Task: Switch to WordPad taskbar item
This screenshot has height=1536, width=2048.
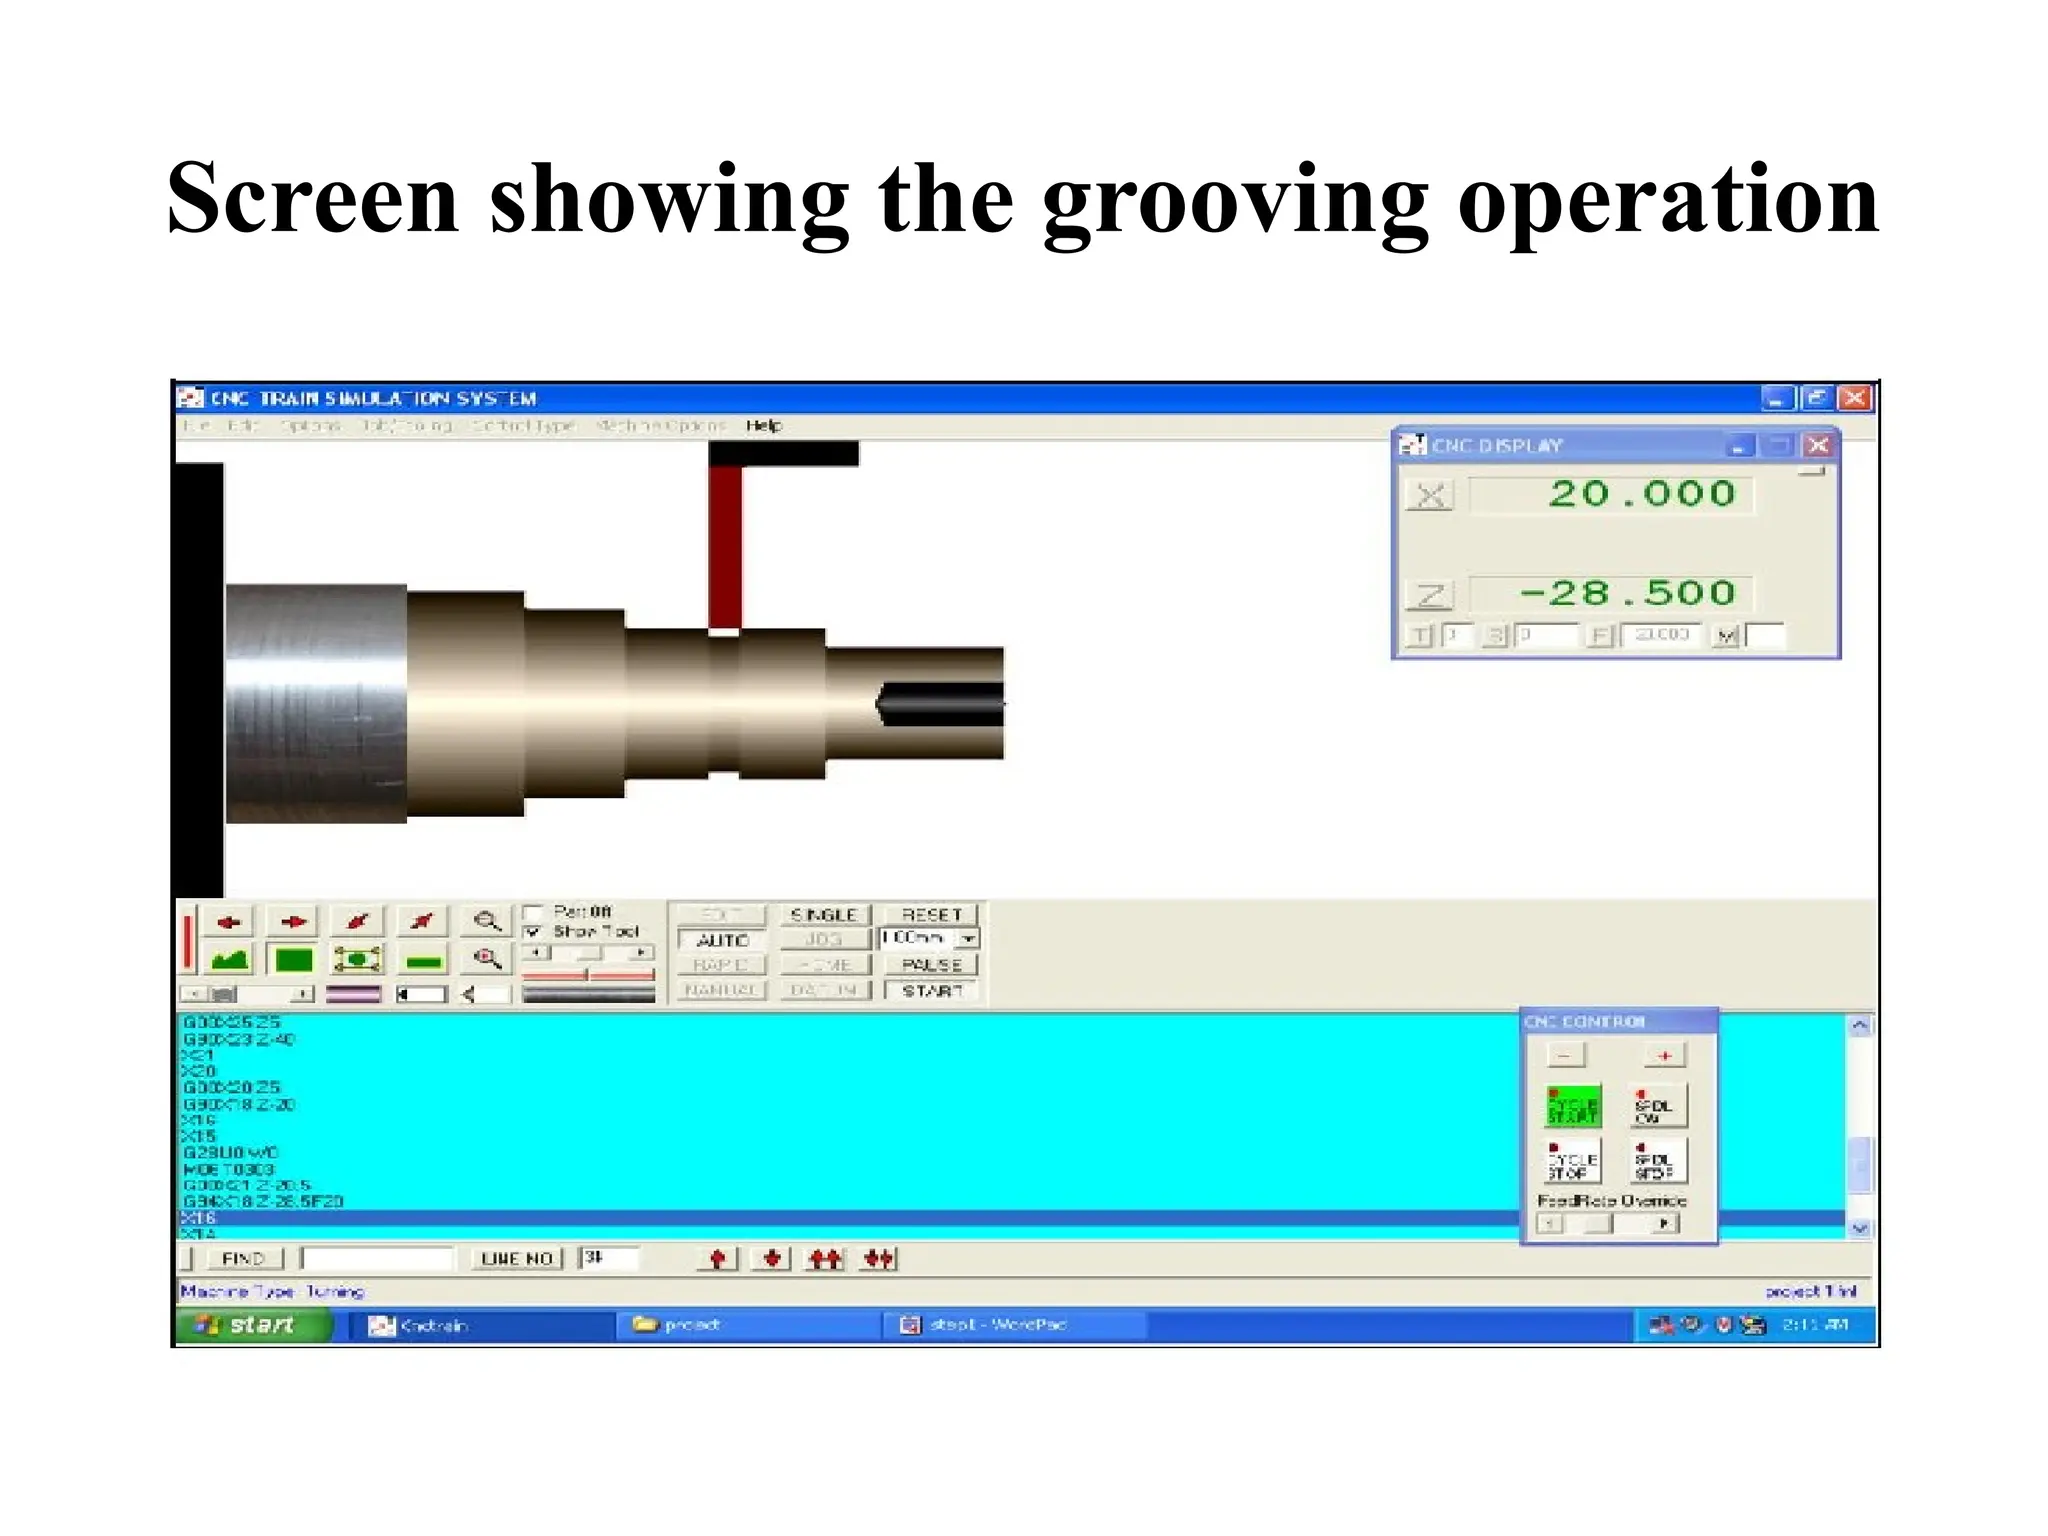Action: pyautogui.click(x=1013, y=1326)
